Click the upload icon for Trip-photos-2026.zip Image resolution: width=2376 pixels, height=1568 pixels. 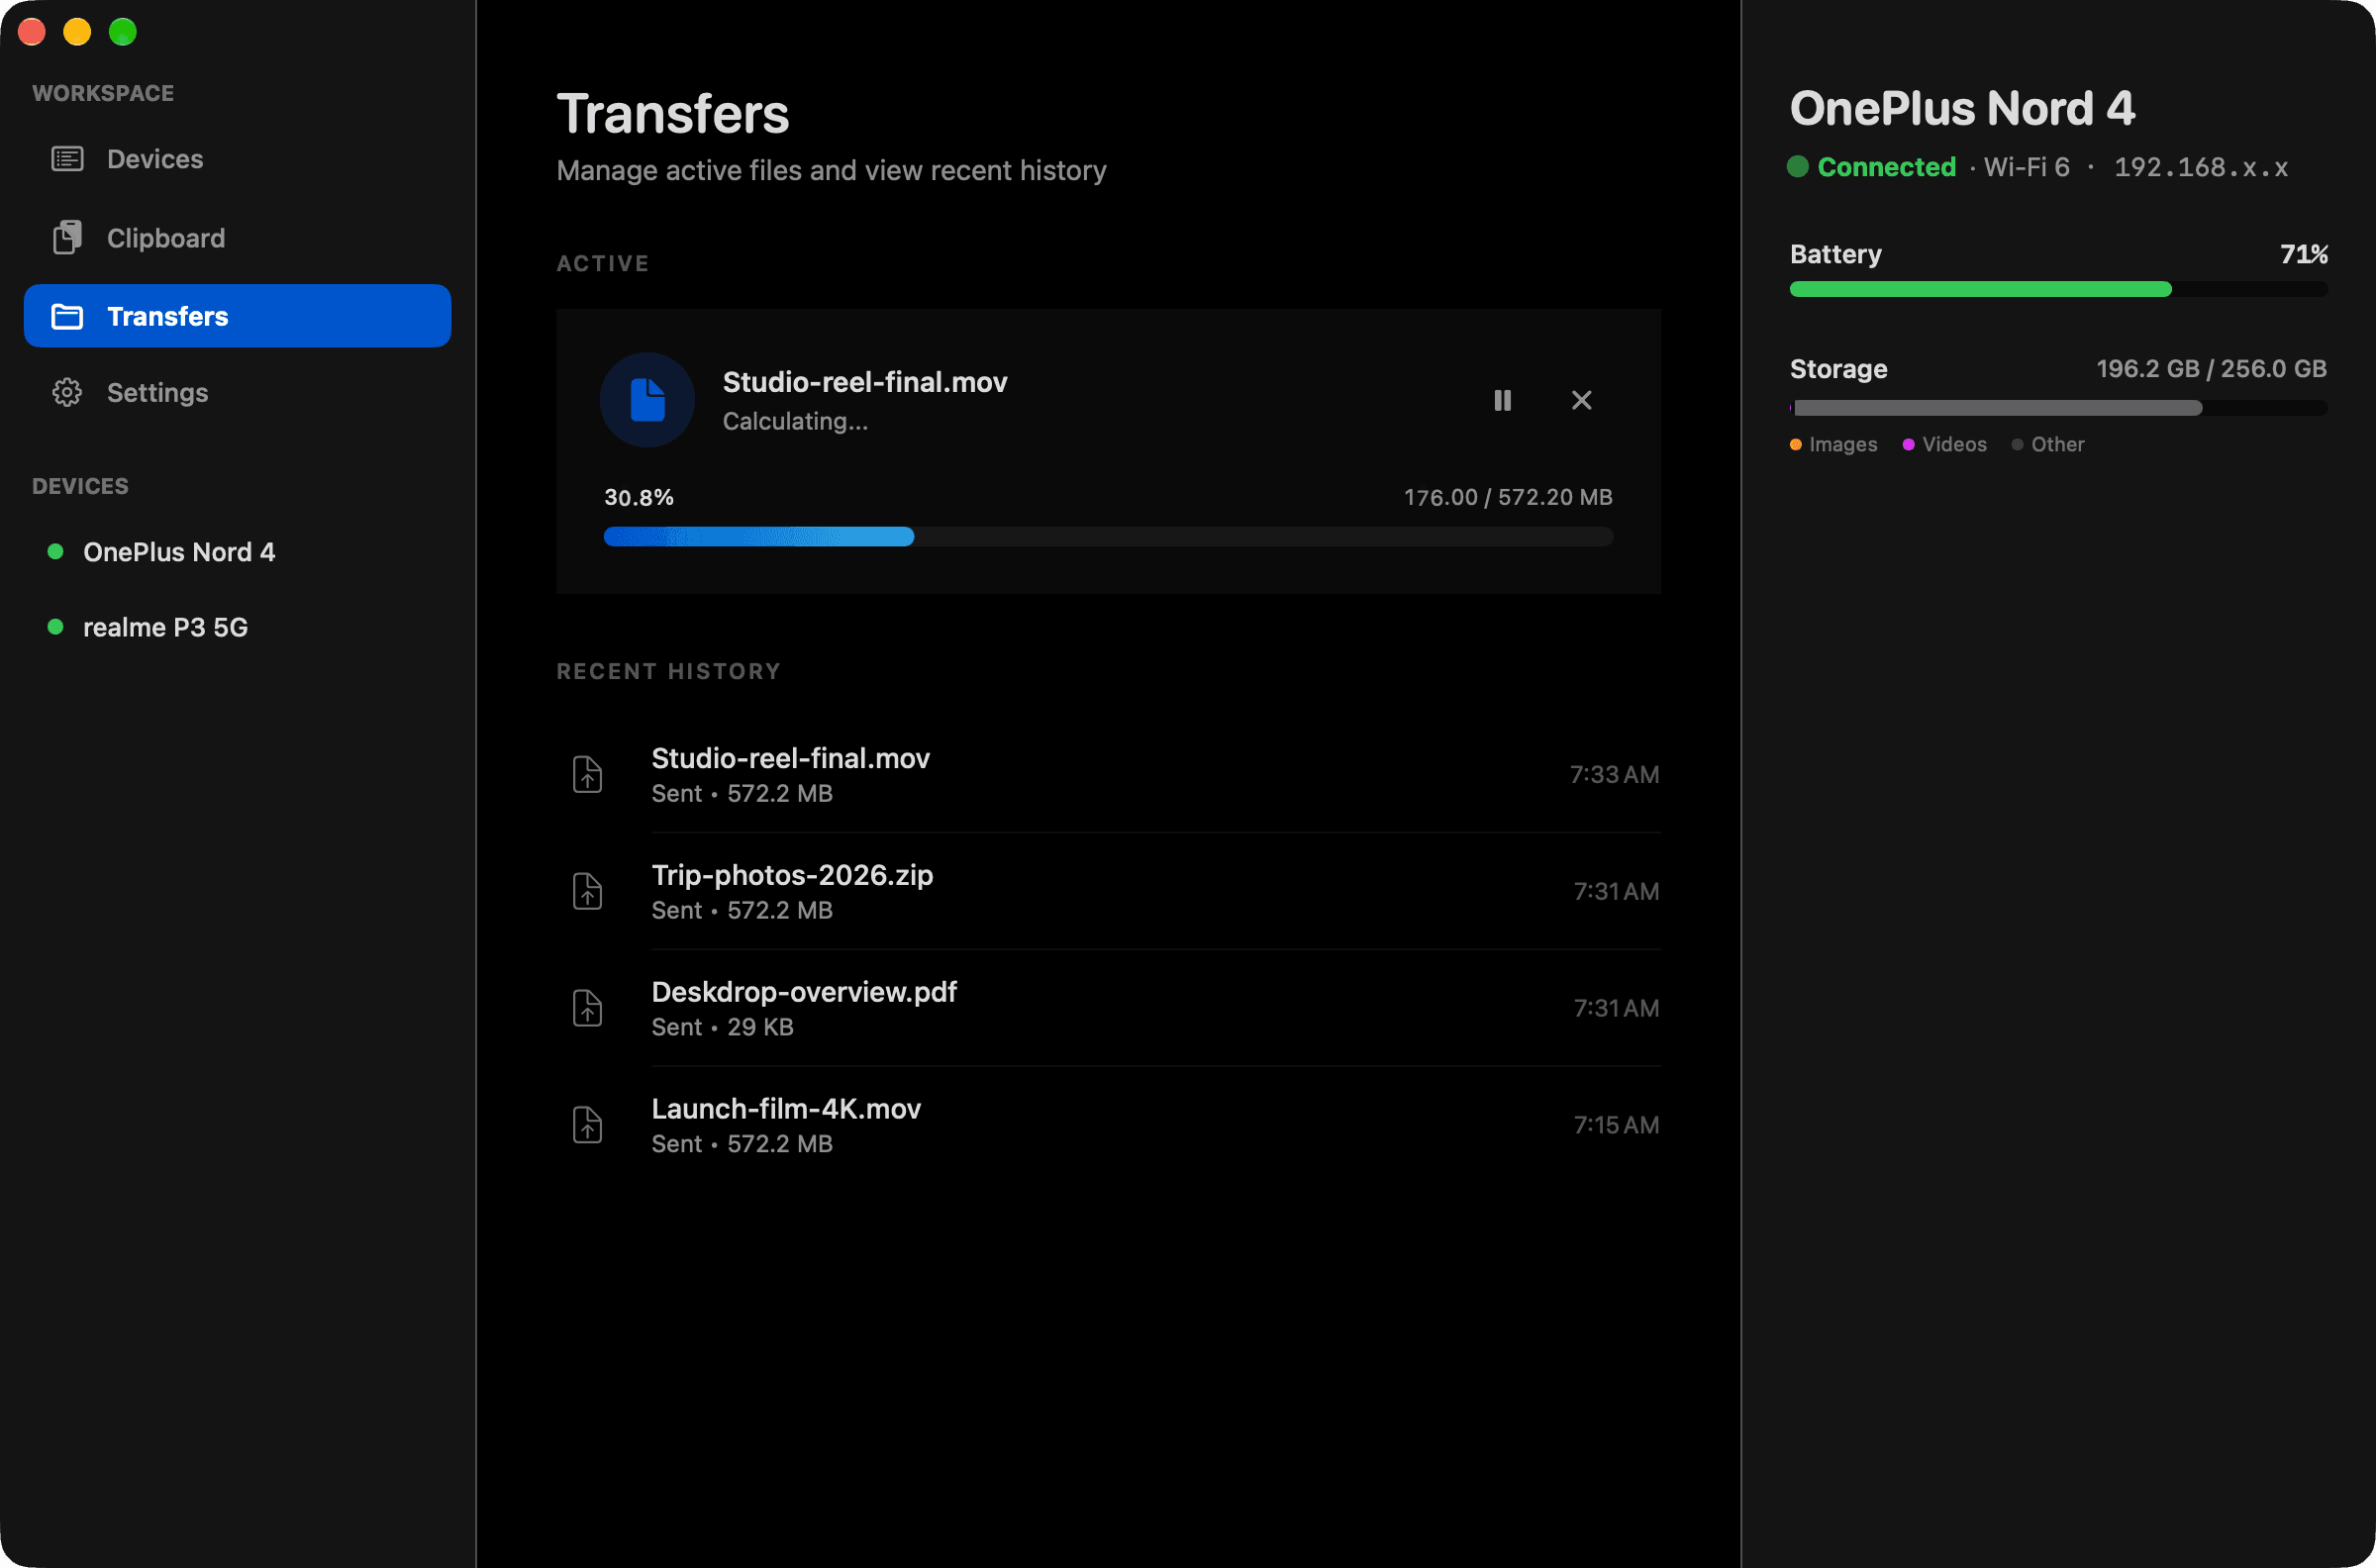587,891
